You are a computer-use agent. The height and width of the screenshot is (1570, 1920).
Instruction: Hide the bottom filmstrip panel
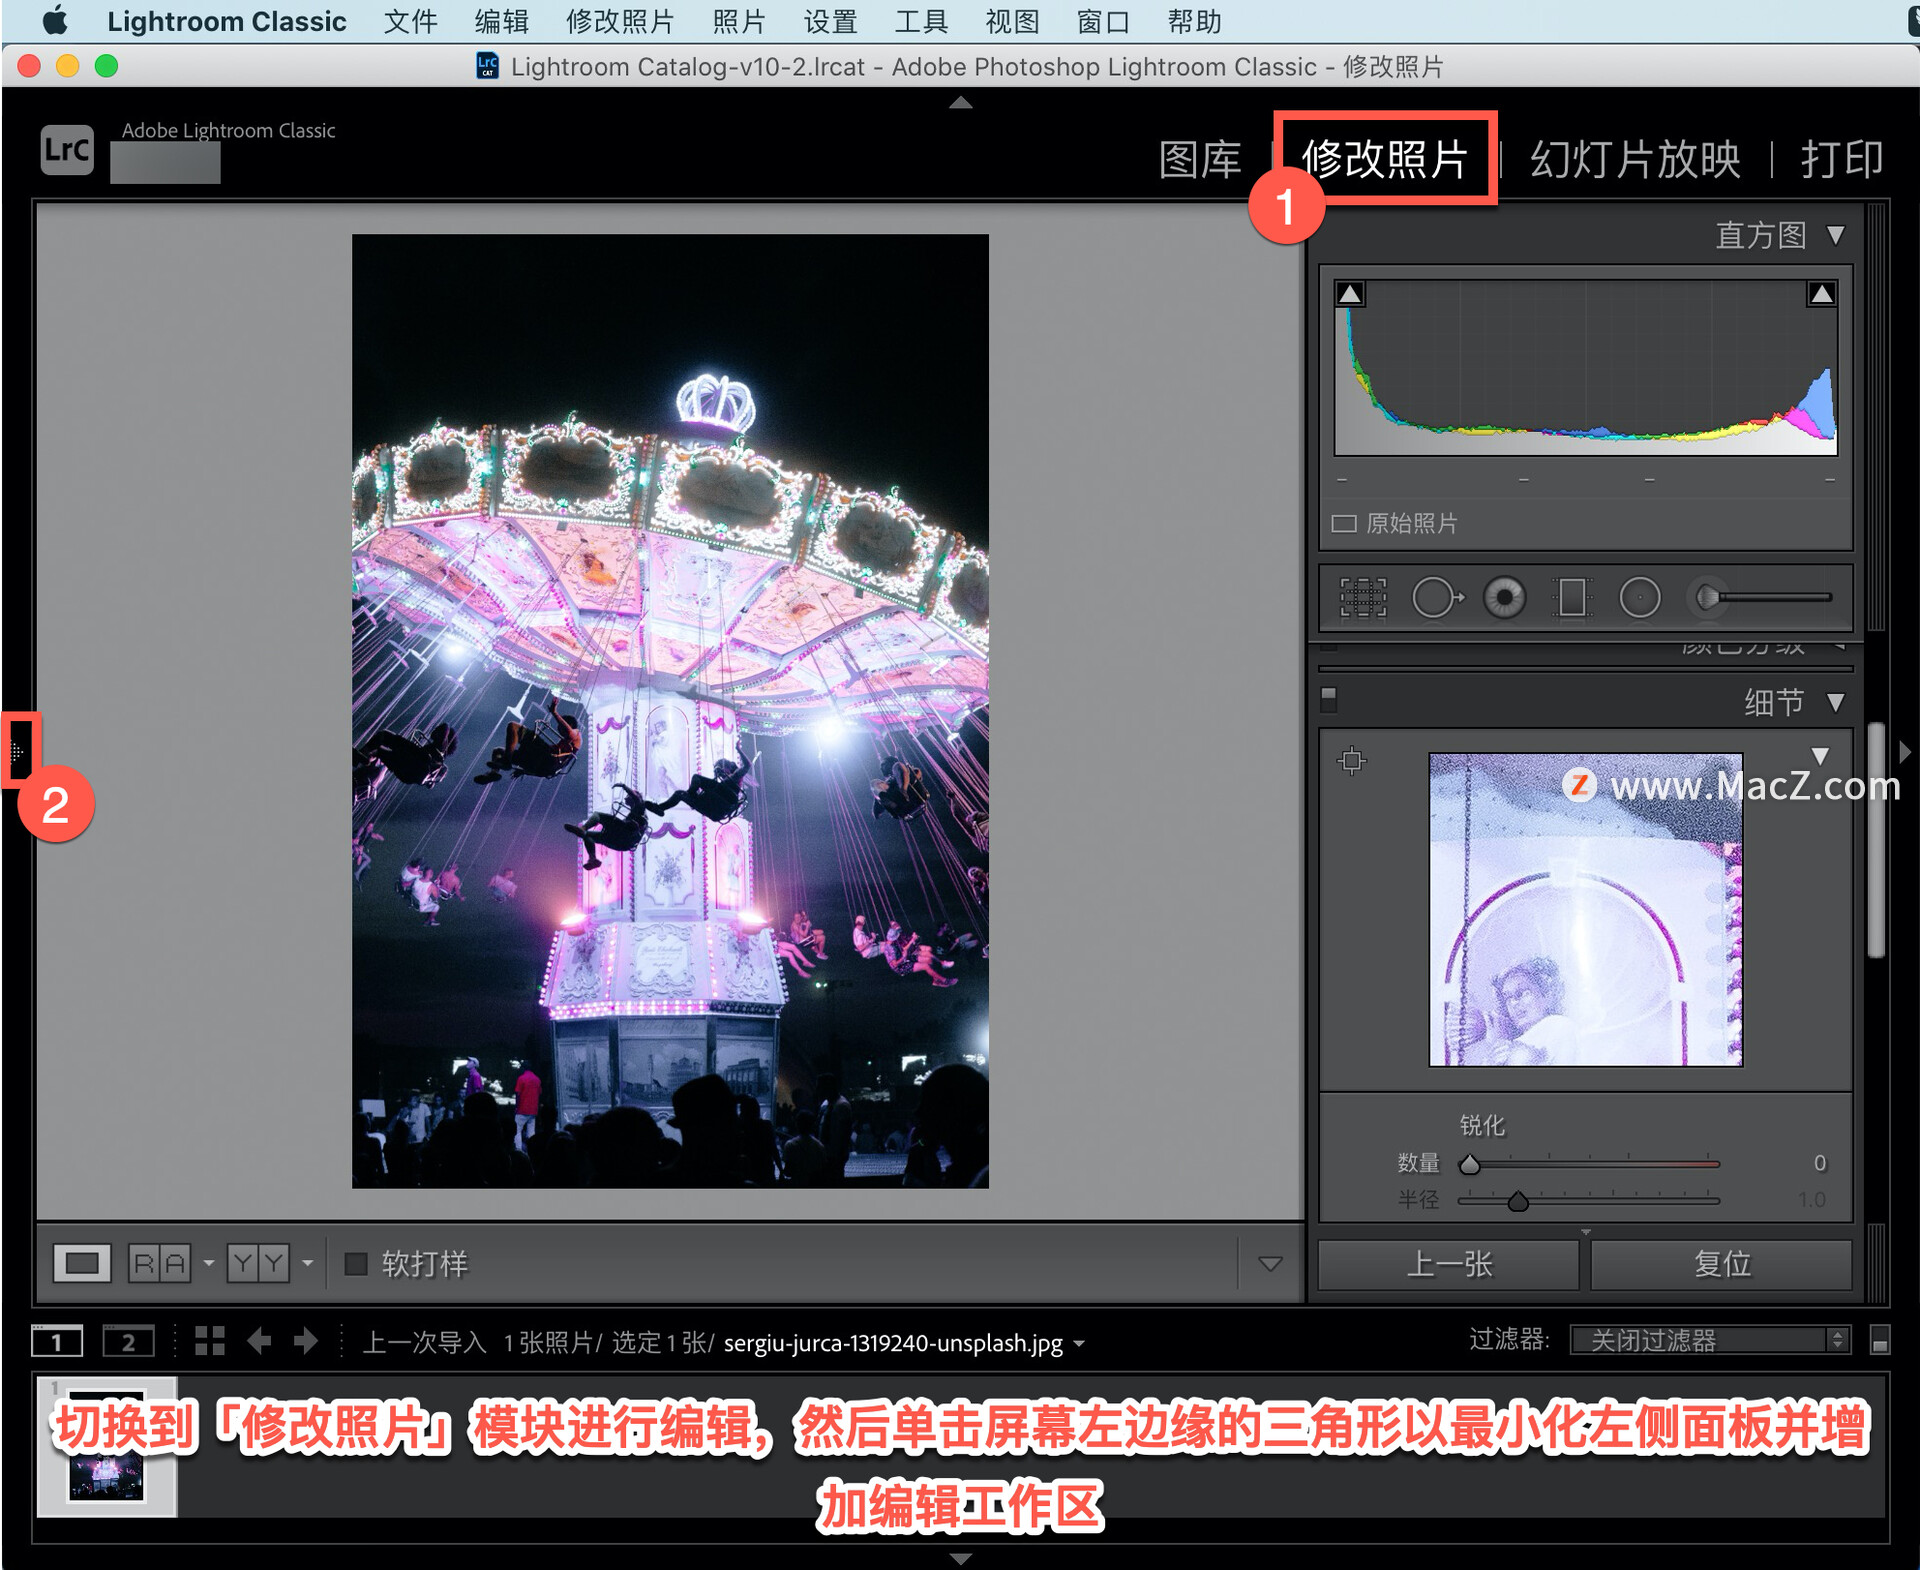(960, 1558)
